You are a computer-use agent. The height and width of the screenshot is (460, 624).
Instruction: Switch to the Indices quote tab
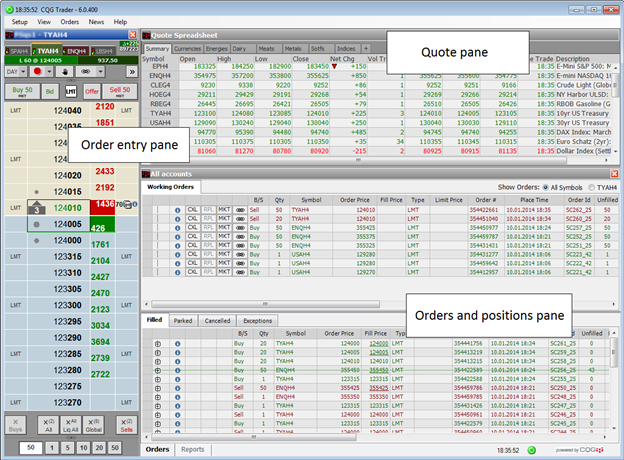point(346,49)
